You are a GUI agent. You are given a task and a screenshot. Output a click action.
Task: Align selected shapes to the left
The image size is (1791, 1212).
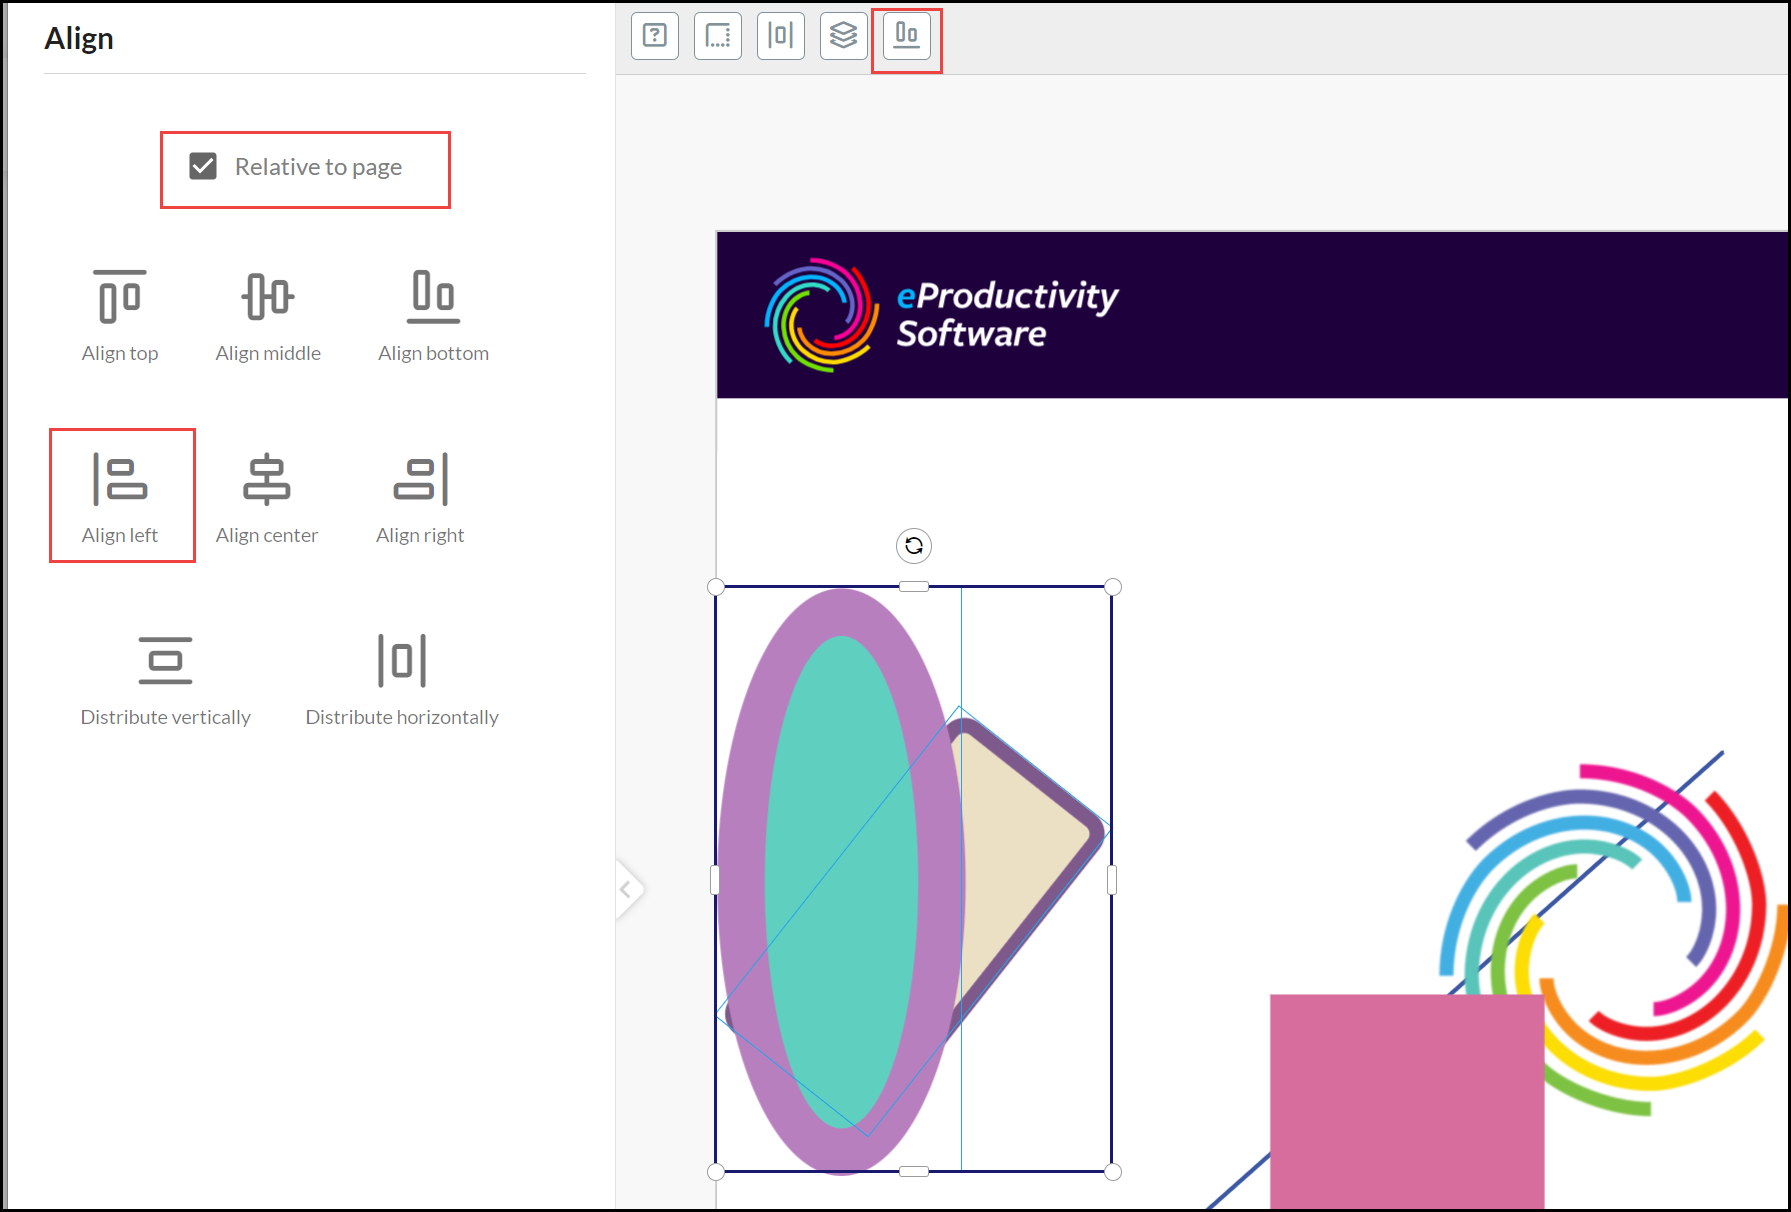(x=120, y=480)
